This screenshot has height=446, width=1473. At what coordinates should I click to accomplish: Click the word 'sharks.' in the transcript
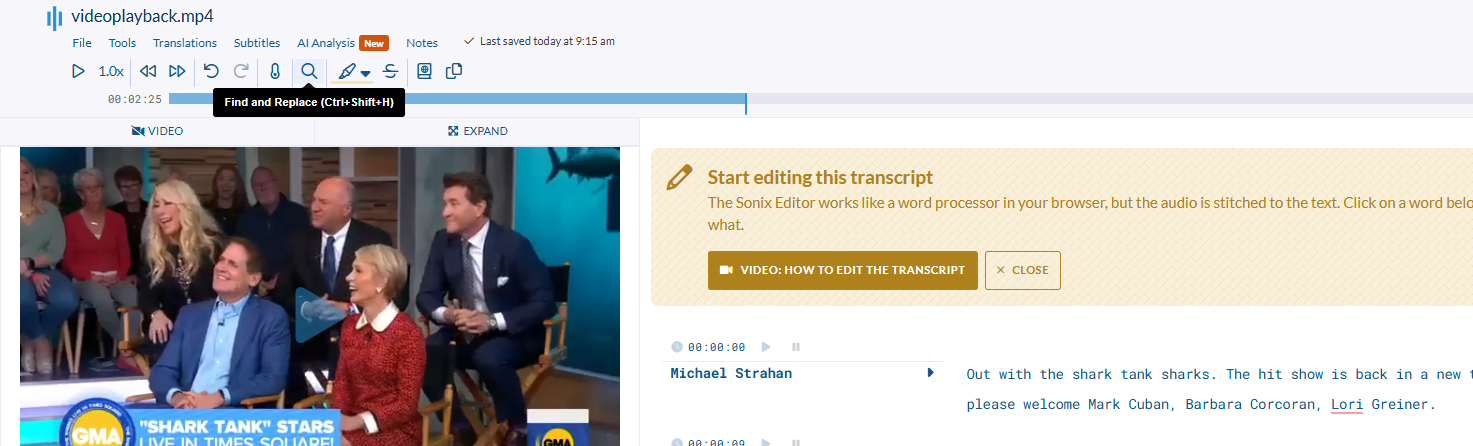[x=1189, y=374]
